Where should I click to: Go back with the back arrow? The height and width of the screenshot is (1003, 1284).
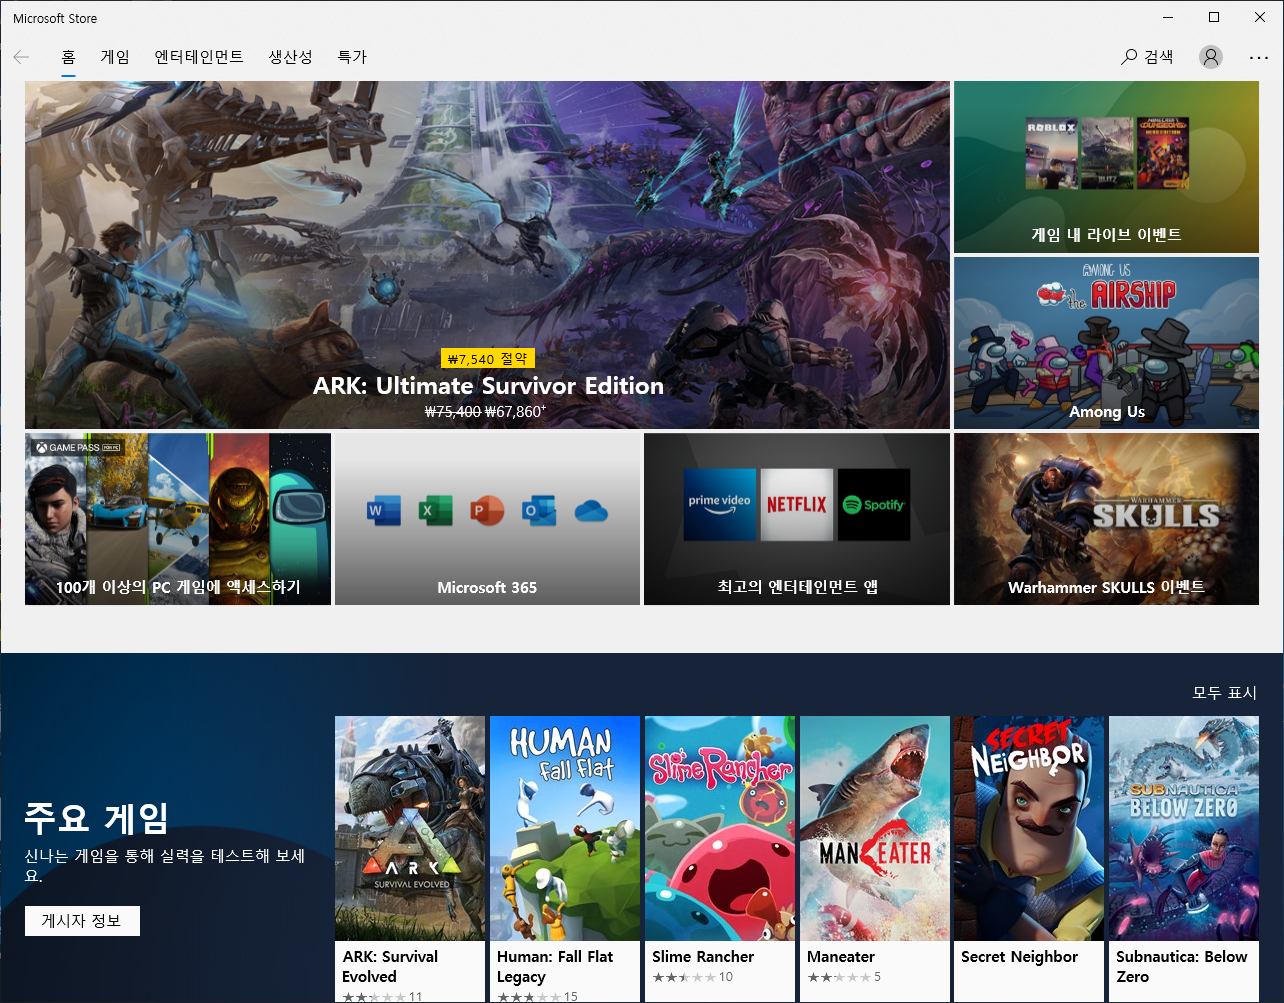point(21,57)
